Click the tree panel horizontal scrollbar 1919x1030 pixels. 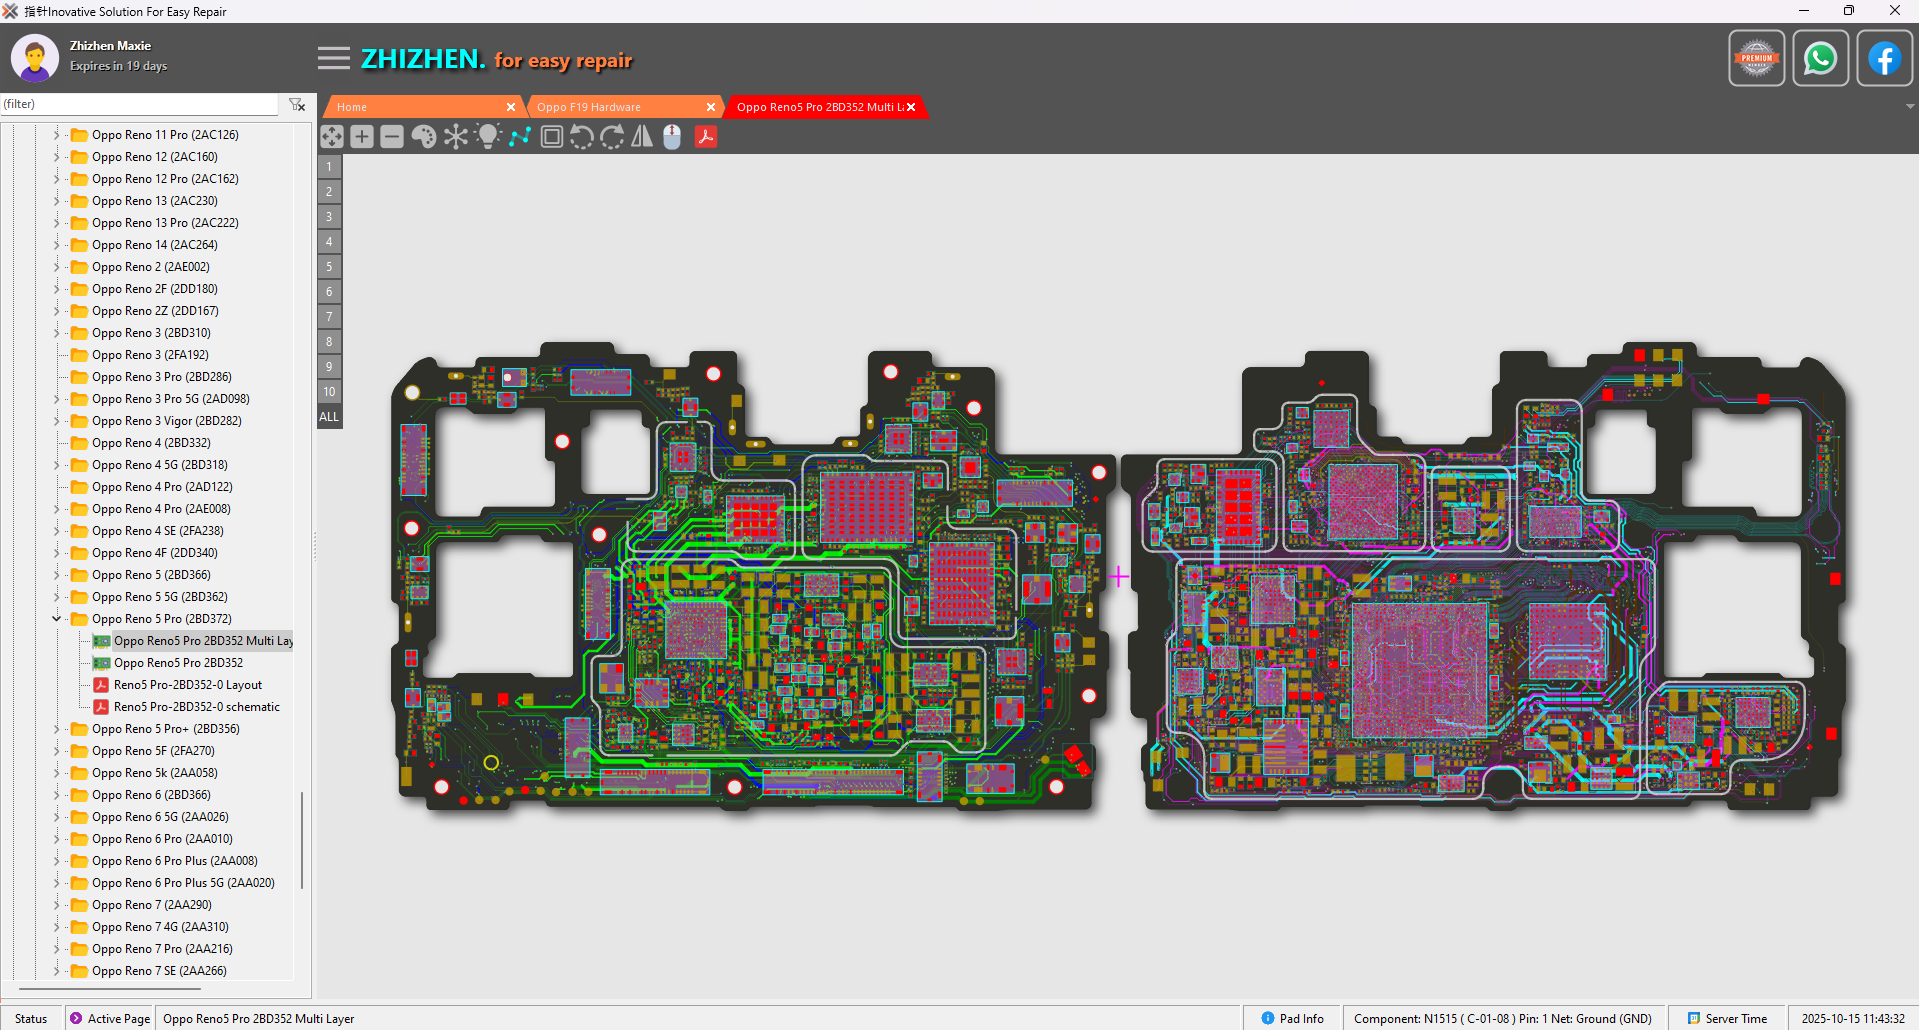click(110, 989)
